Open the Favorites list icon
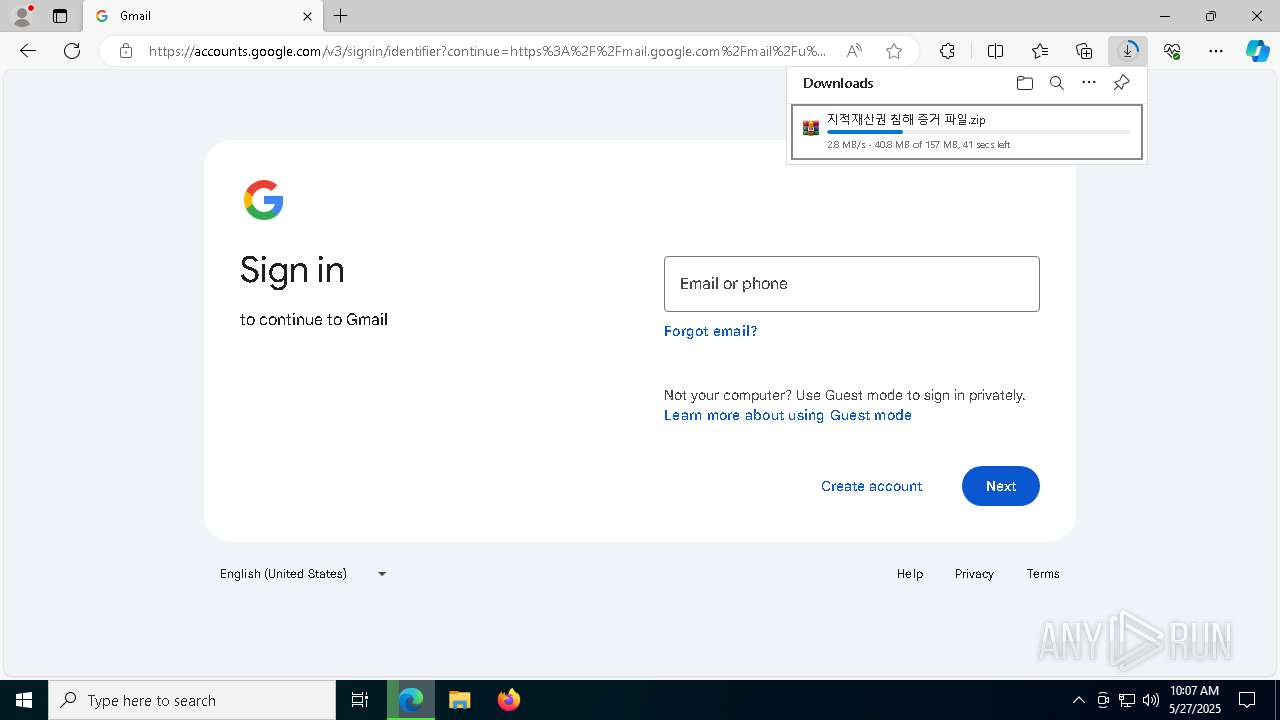 pyautogui.click(x=1040, y=51)
